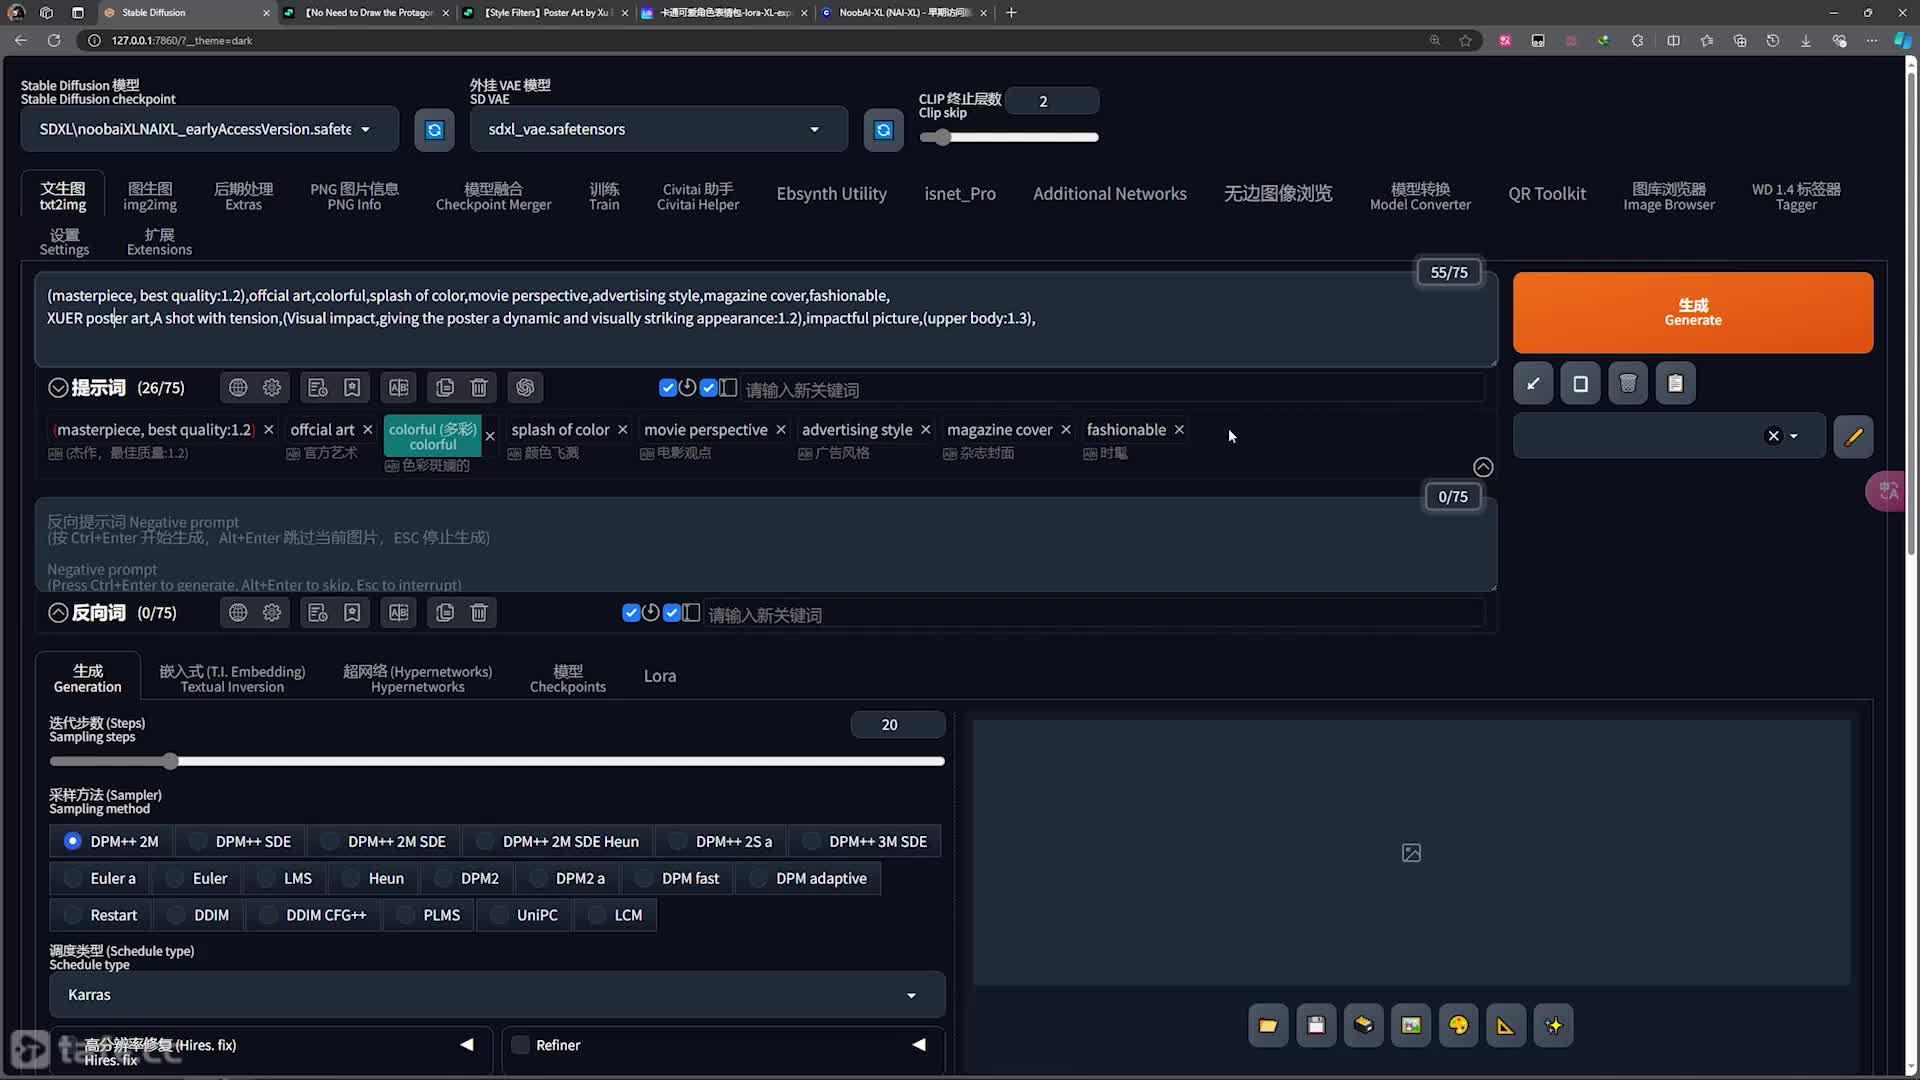Click the trash bin icon to clear the prompt
Viewport: 1920px width, 1080px height.
click(x=1628, y=383)
